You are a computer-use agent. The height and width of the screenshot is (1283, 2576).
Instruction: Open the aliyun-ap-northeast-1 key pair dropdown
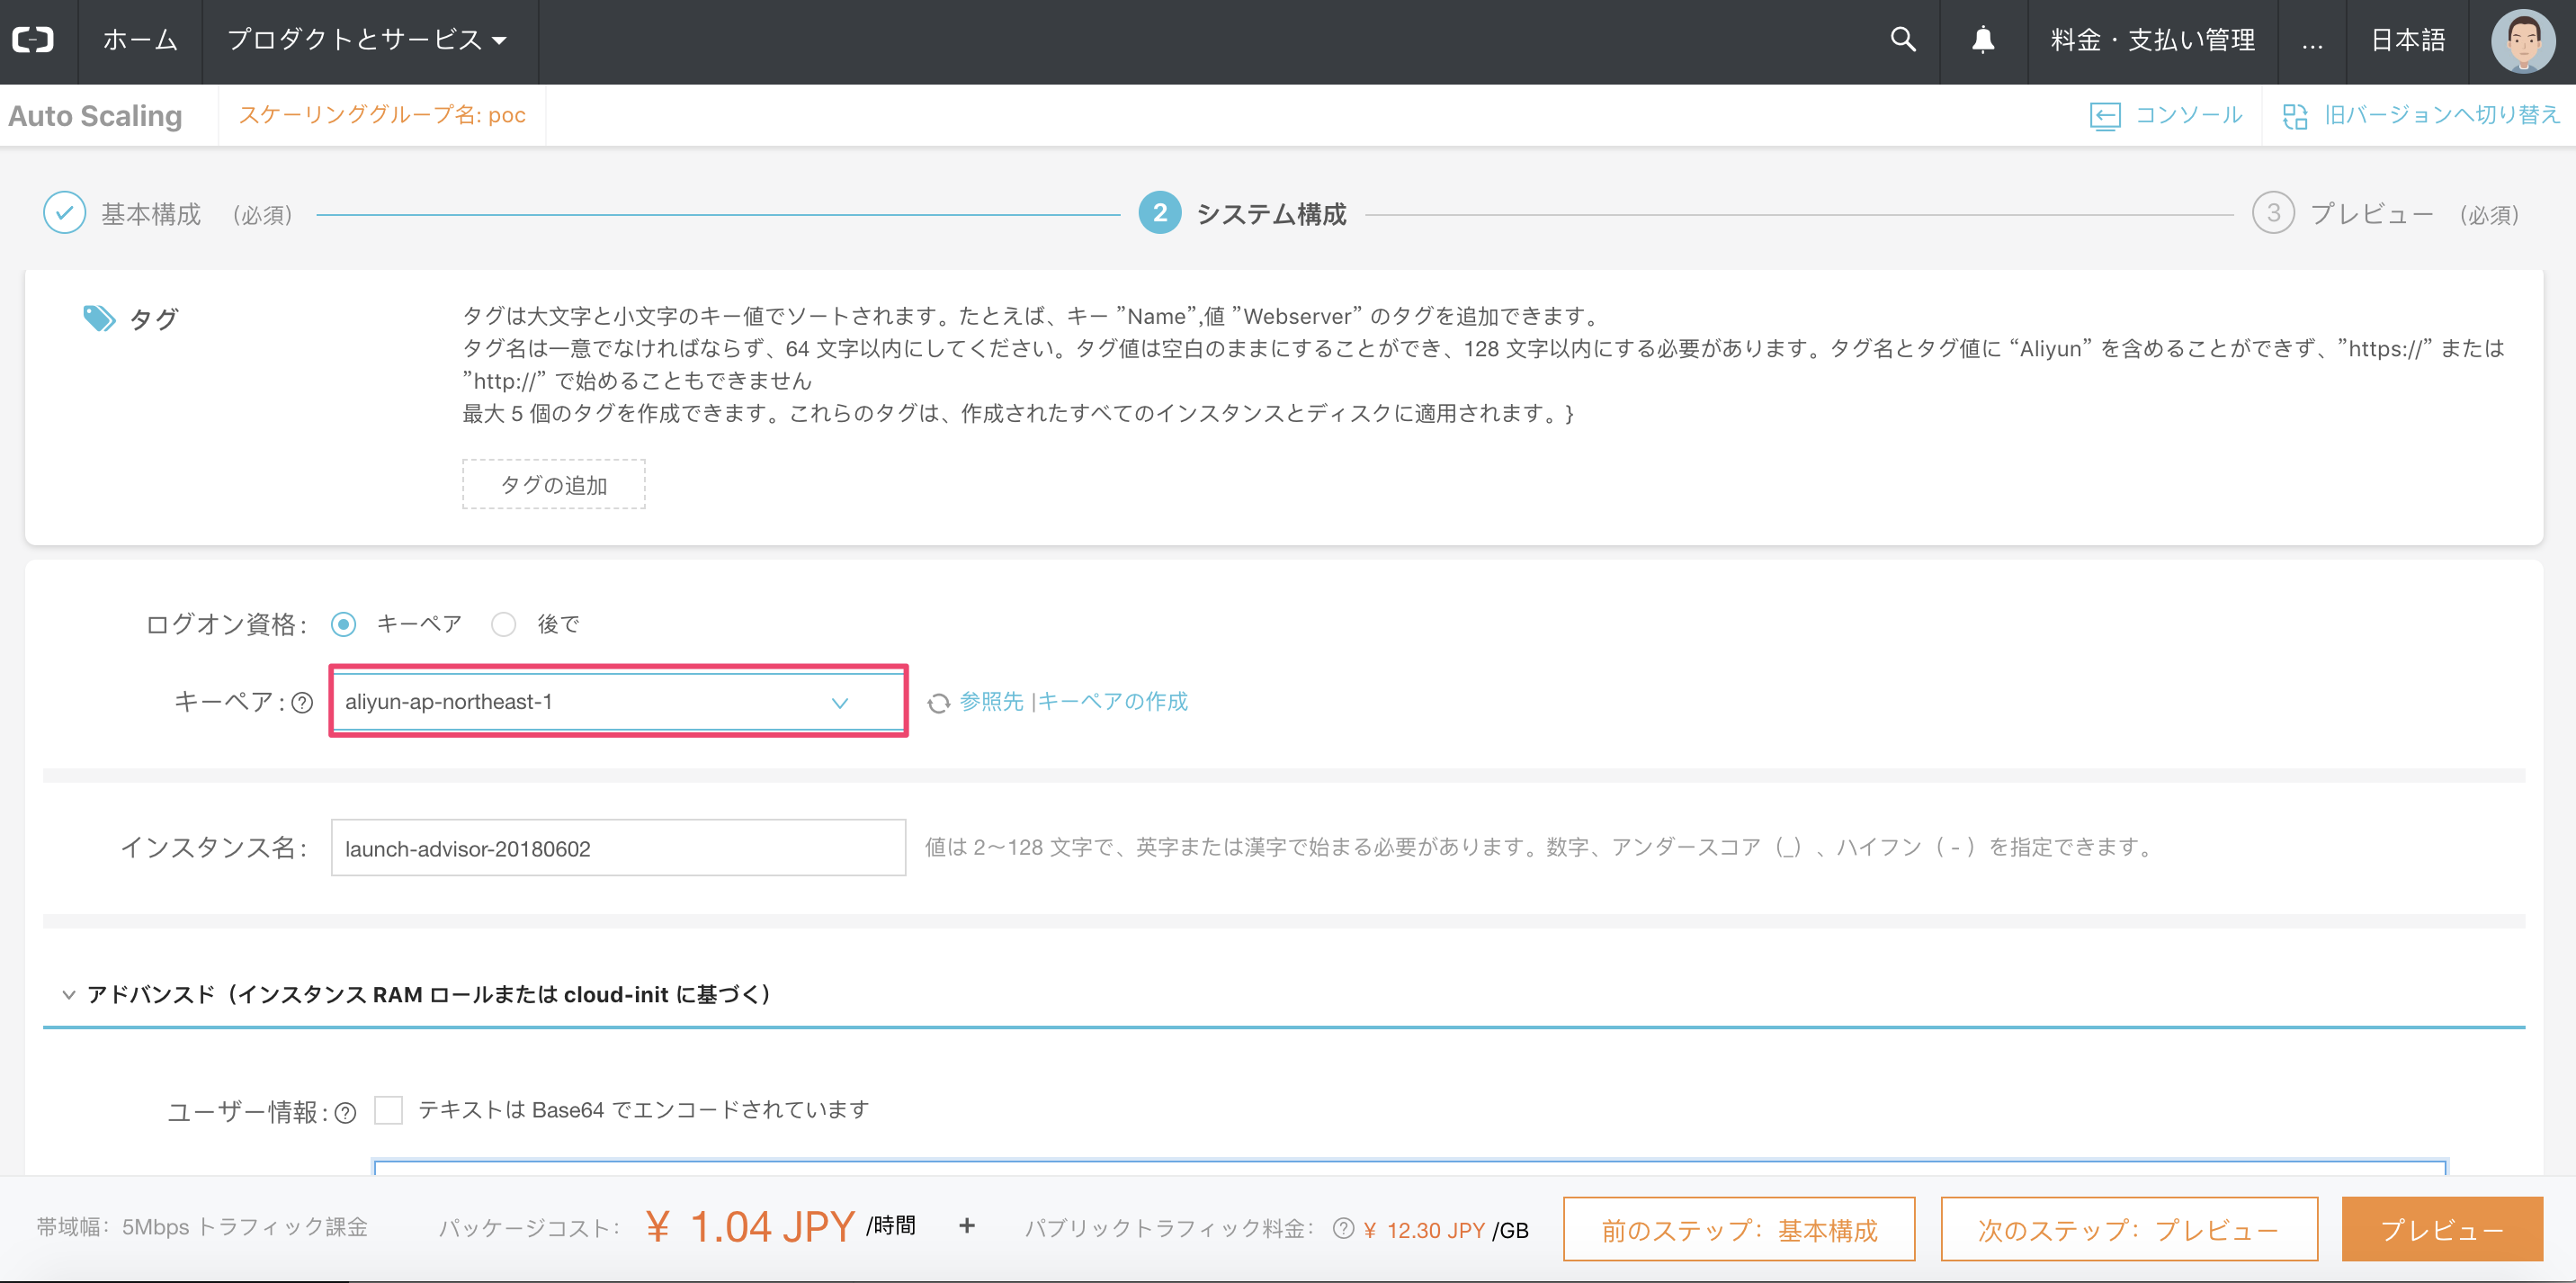pos(618,702)
